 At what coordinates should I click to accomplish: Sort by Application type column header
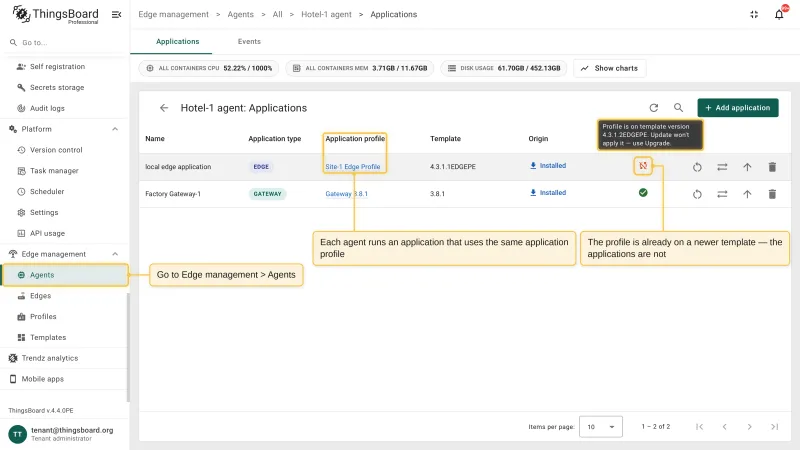click(274, 139)
